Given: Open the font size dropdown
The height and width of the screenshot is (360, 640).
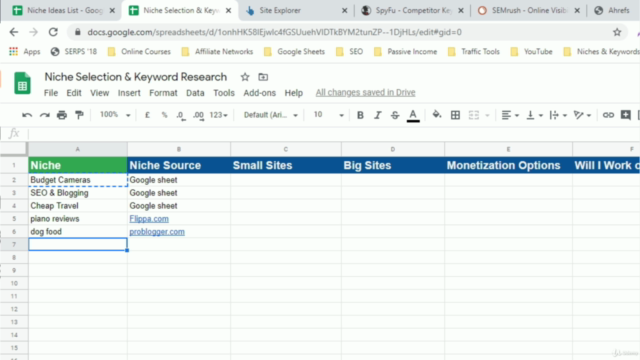Looking at the screenshot, I should 329,115.
